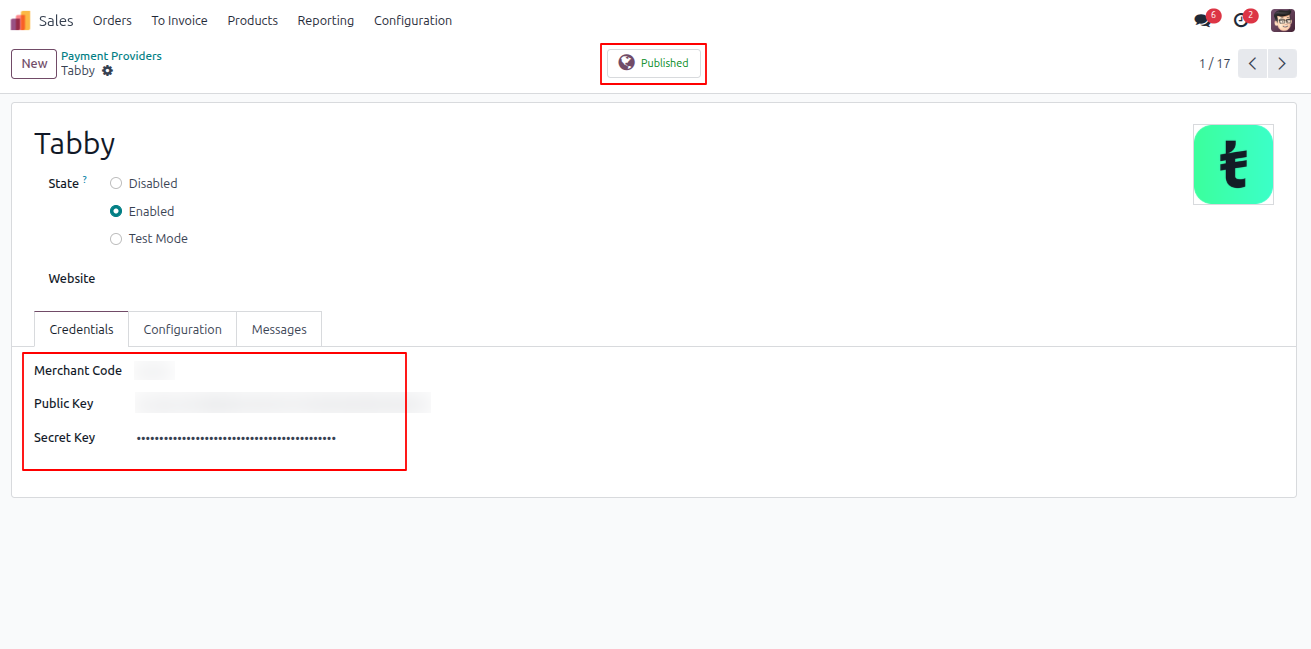Click the 1 / 17 record counter
The height and width of the screenshot is (649, 1311).
tap(1214, 63)
